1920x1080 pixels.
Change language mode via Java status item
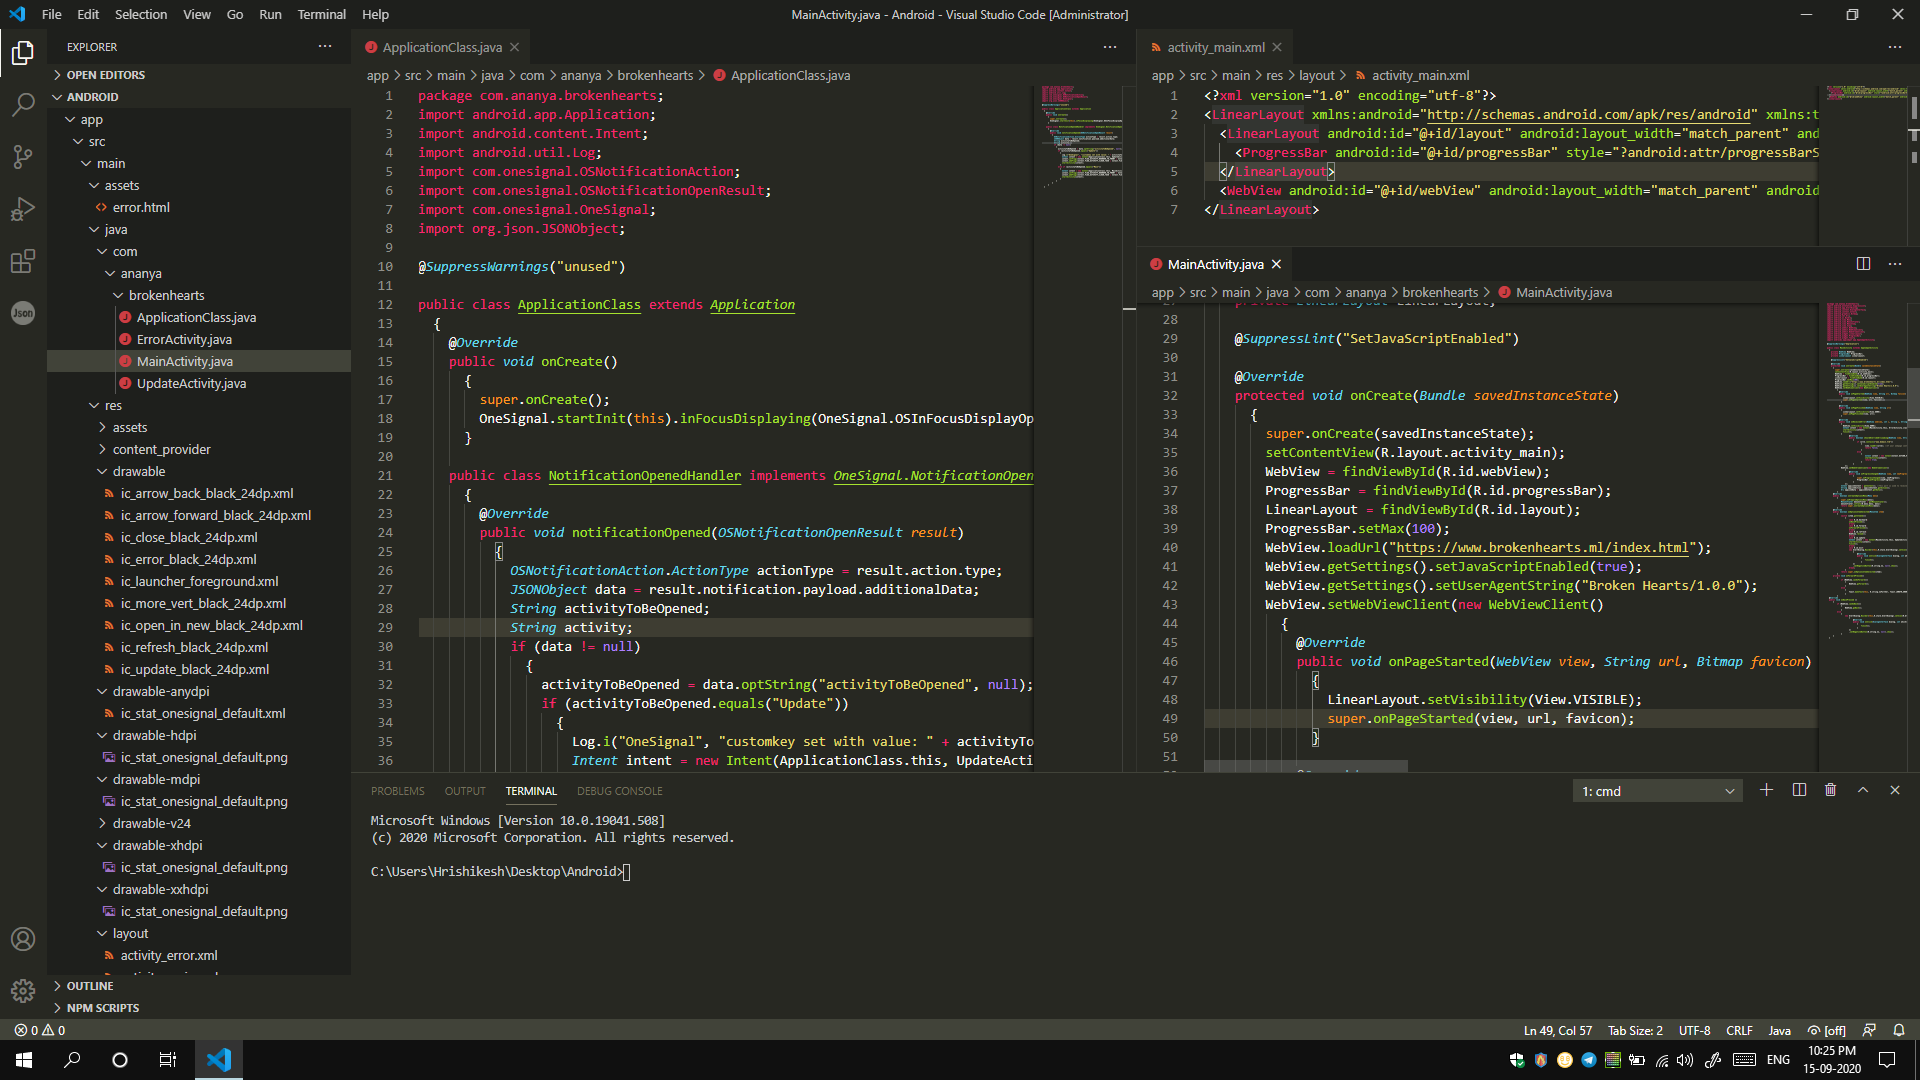coord(1779,1030)
